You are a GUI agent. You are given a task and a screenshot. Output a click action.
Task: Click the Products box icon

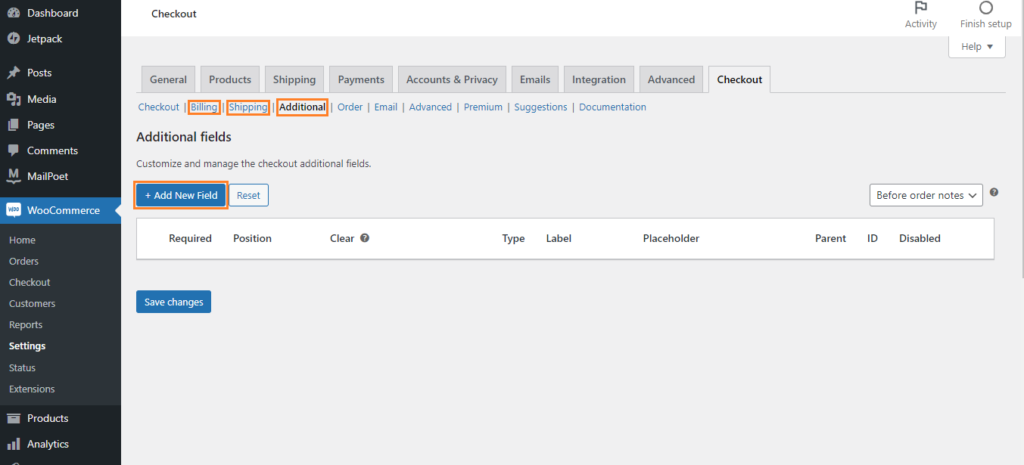pos(13,419)
